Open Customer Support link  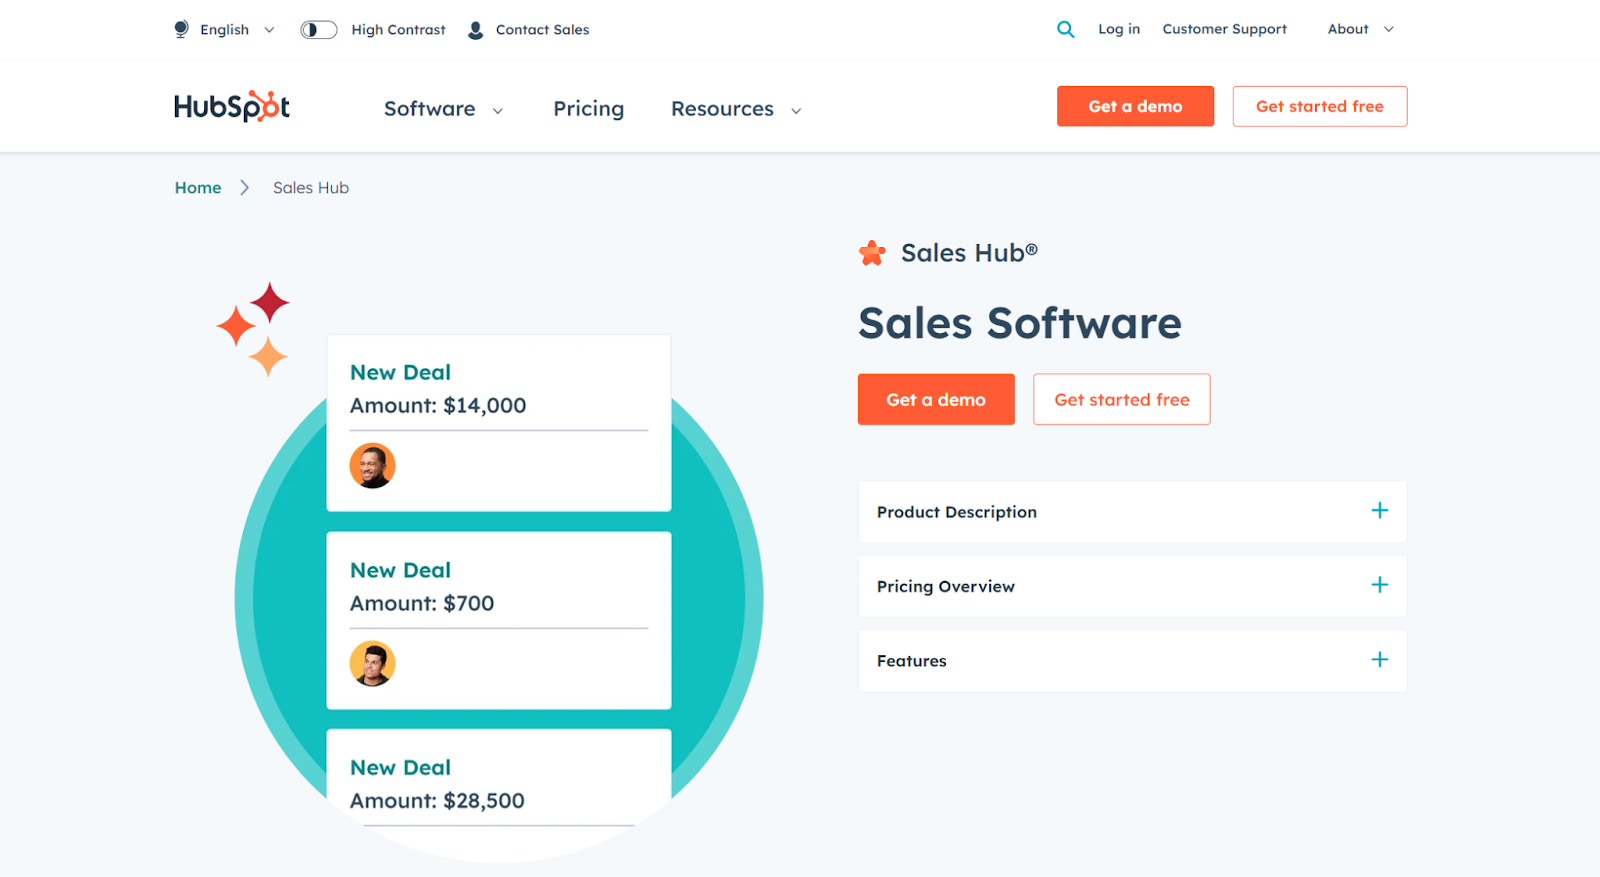click(x=1224, y=29)
